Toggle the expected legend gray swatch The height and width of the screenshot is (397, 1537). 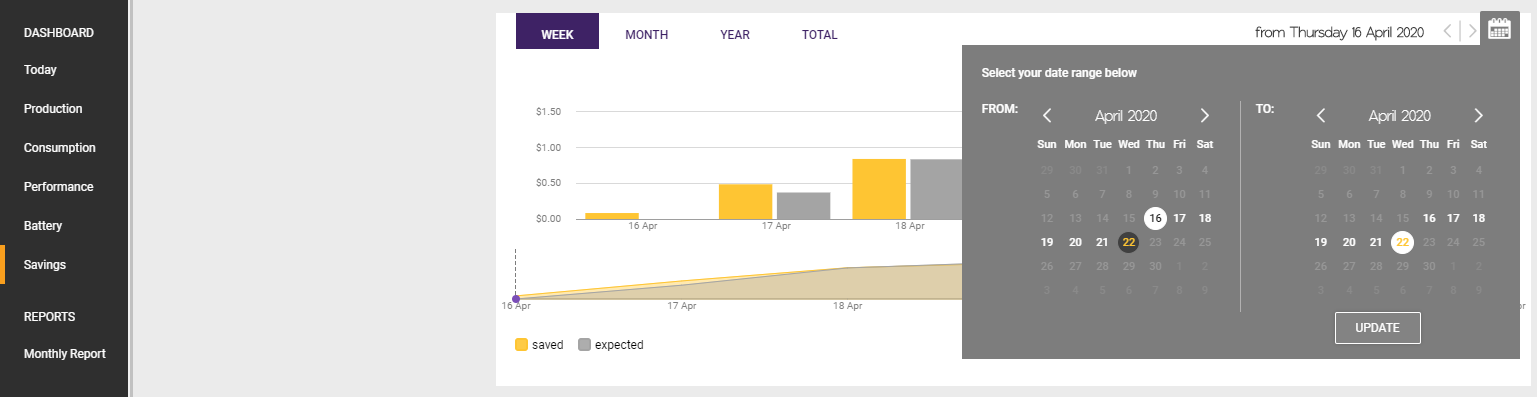coord(584,345)
